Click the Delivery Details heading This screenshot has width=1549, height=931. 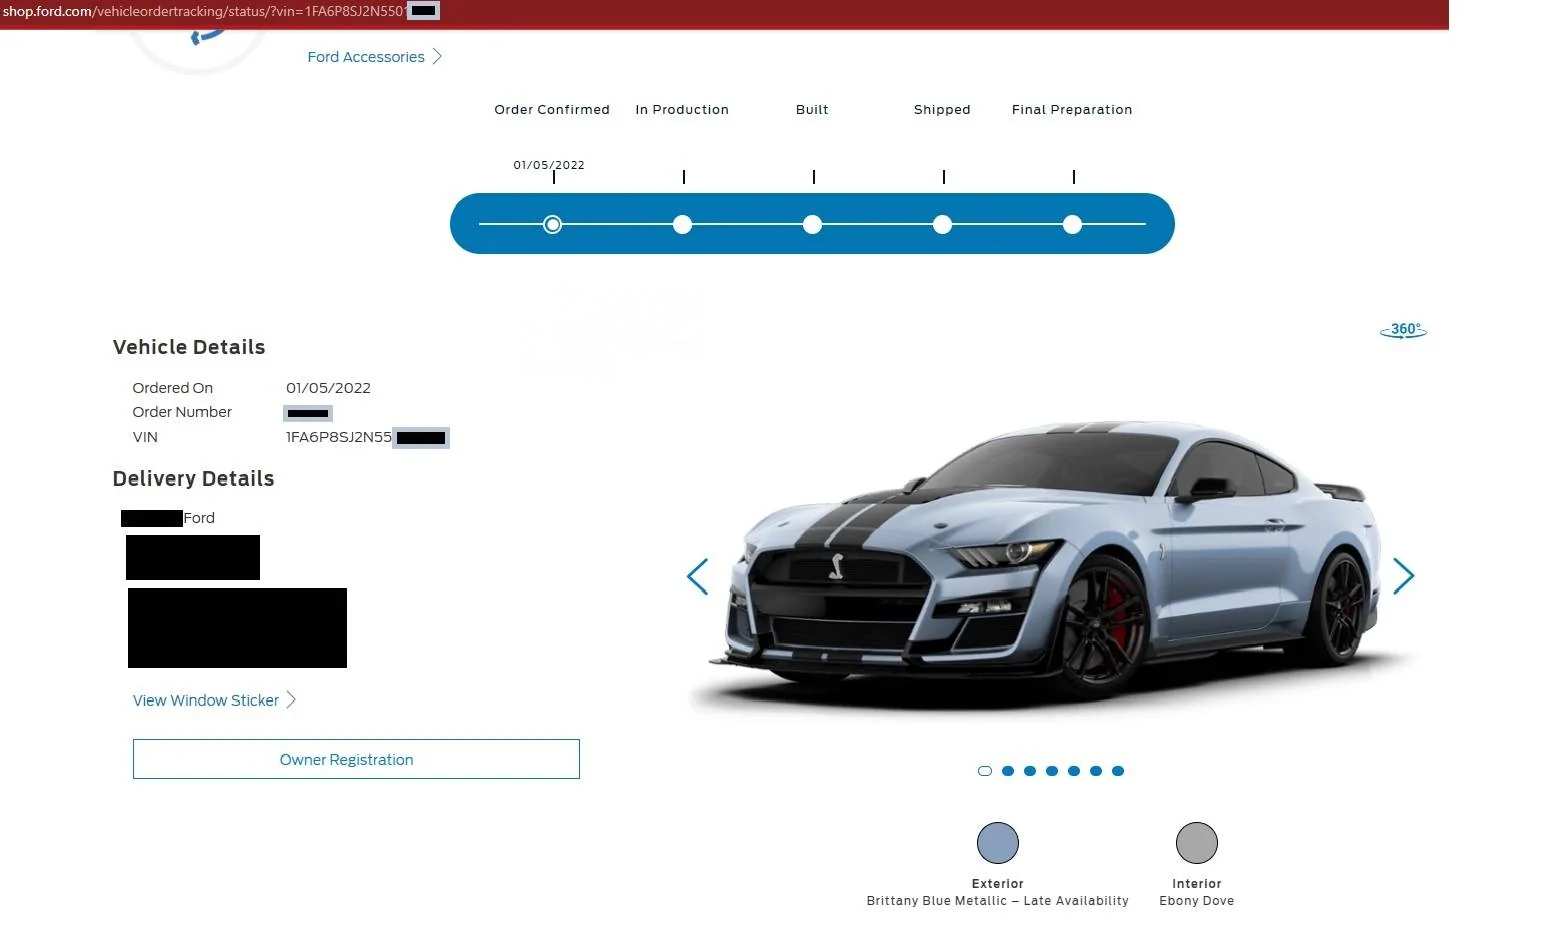[x=193, y=479]
